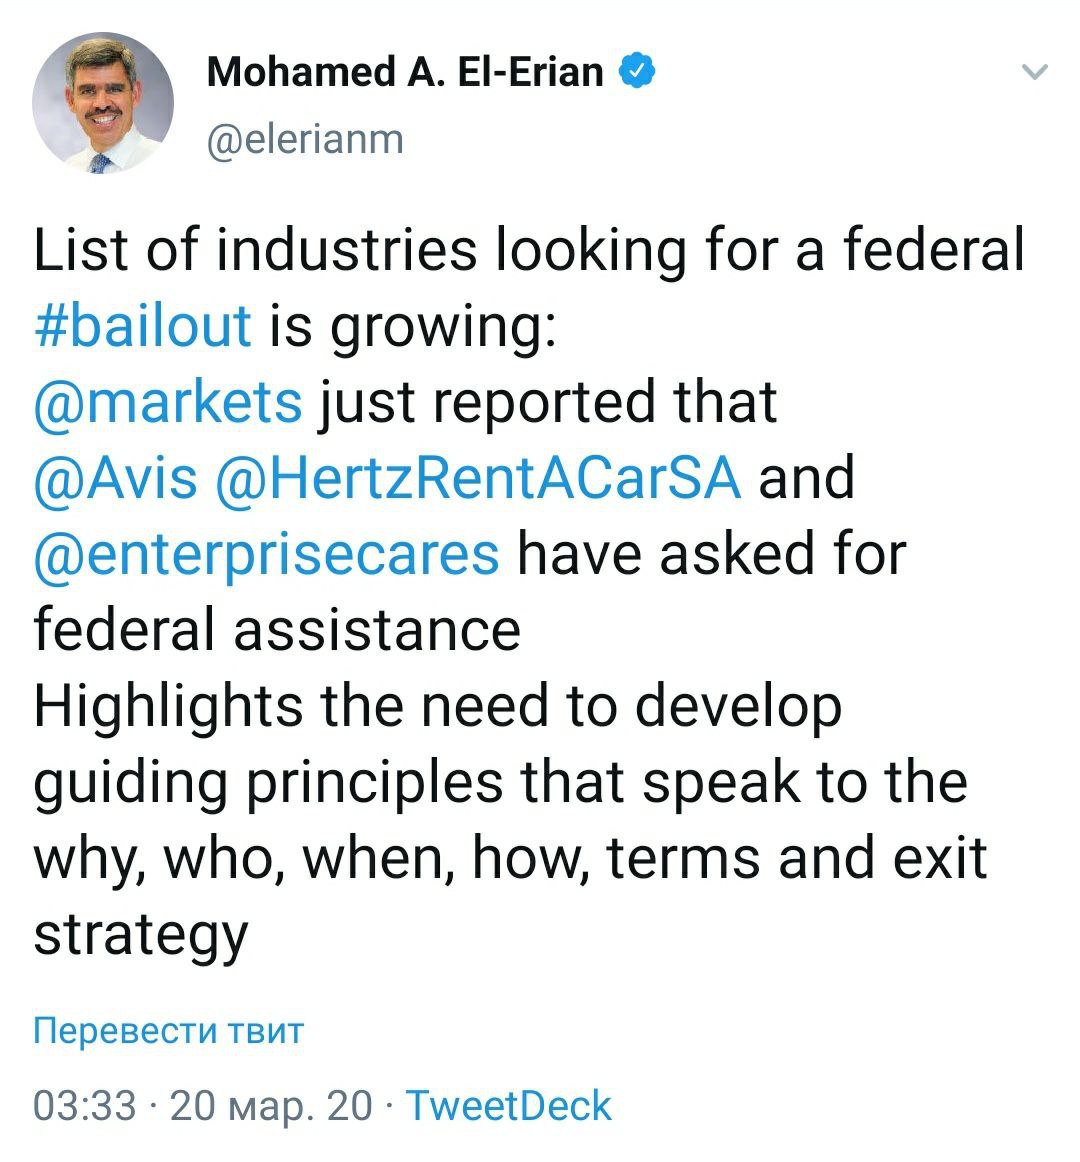This screenshot has height=1162, width=1080.
Task: Click the 03:33 tweet timestamp
Action: click(84, 1106)
